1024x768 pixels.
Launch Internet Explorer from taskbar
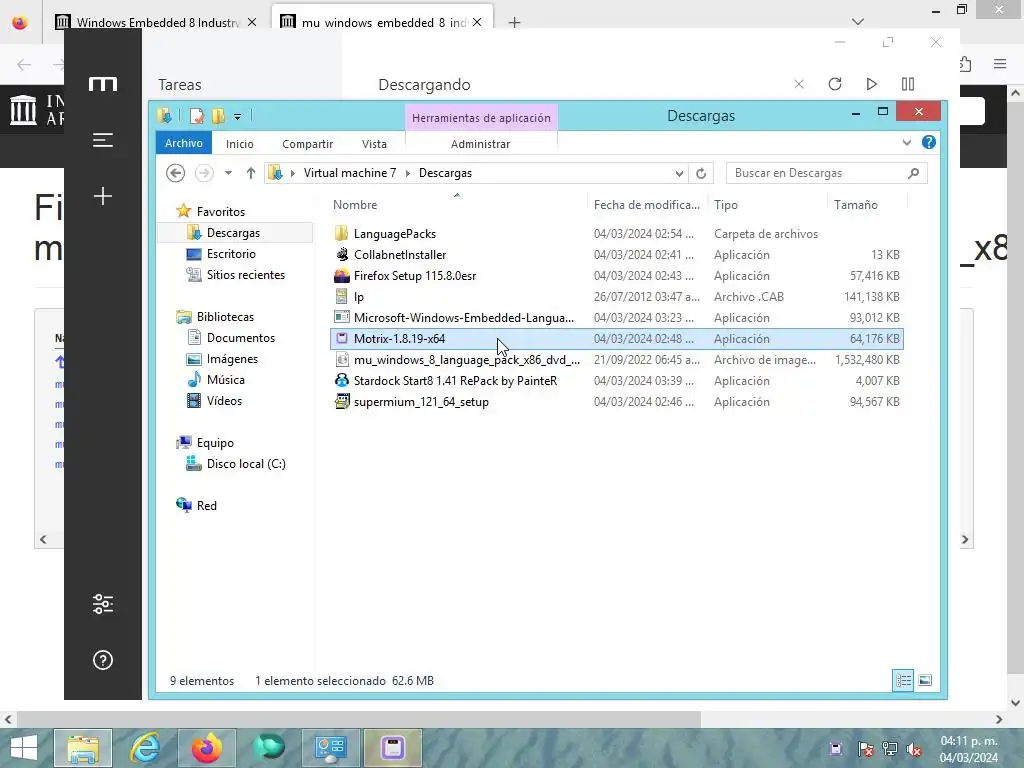point(145,748)
